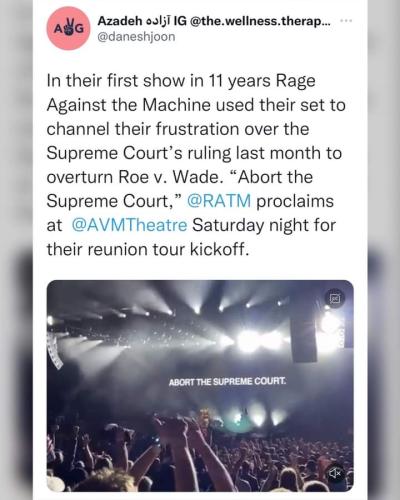The image size is (400, 500).
Task: Click the truncated IG @the.wellness.therap... text
Action: tap(252, 21)
